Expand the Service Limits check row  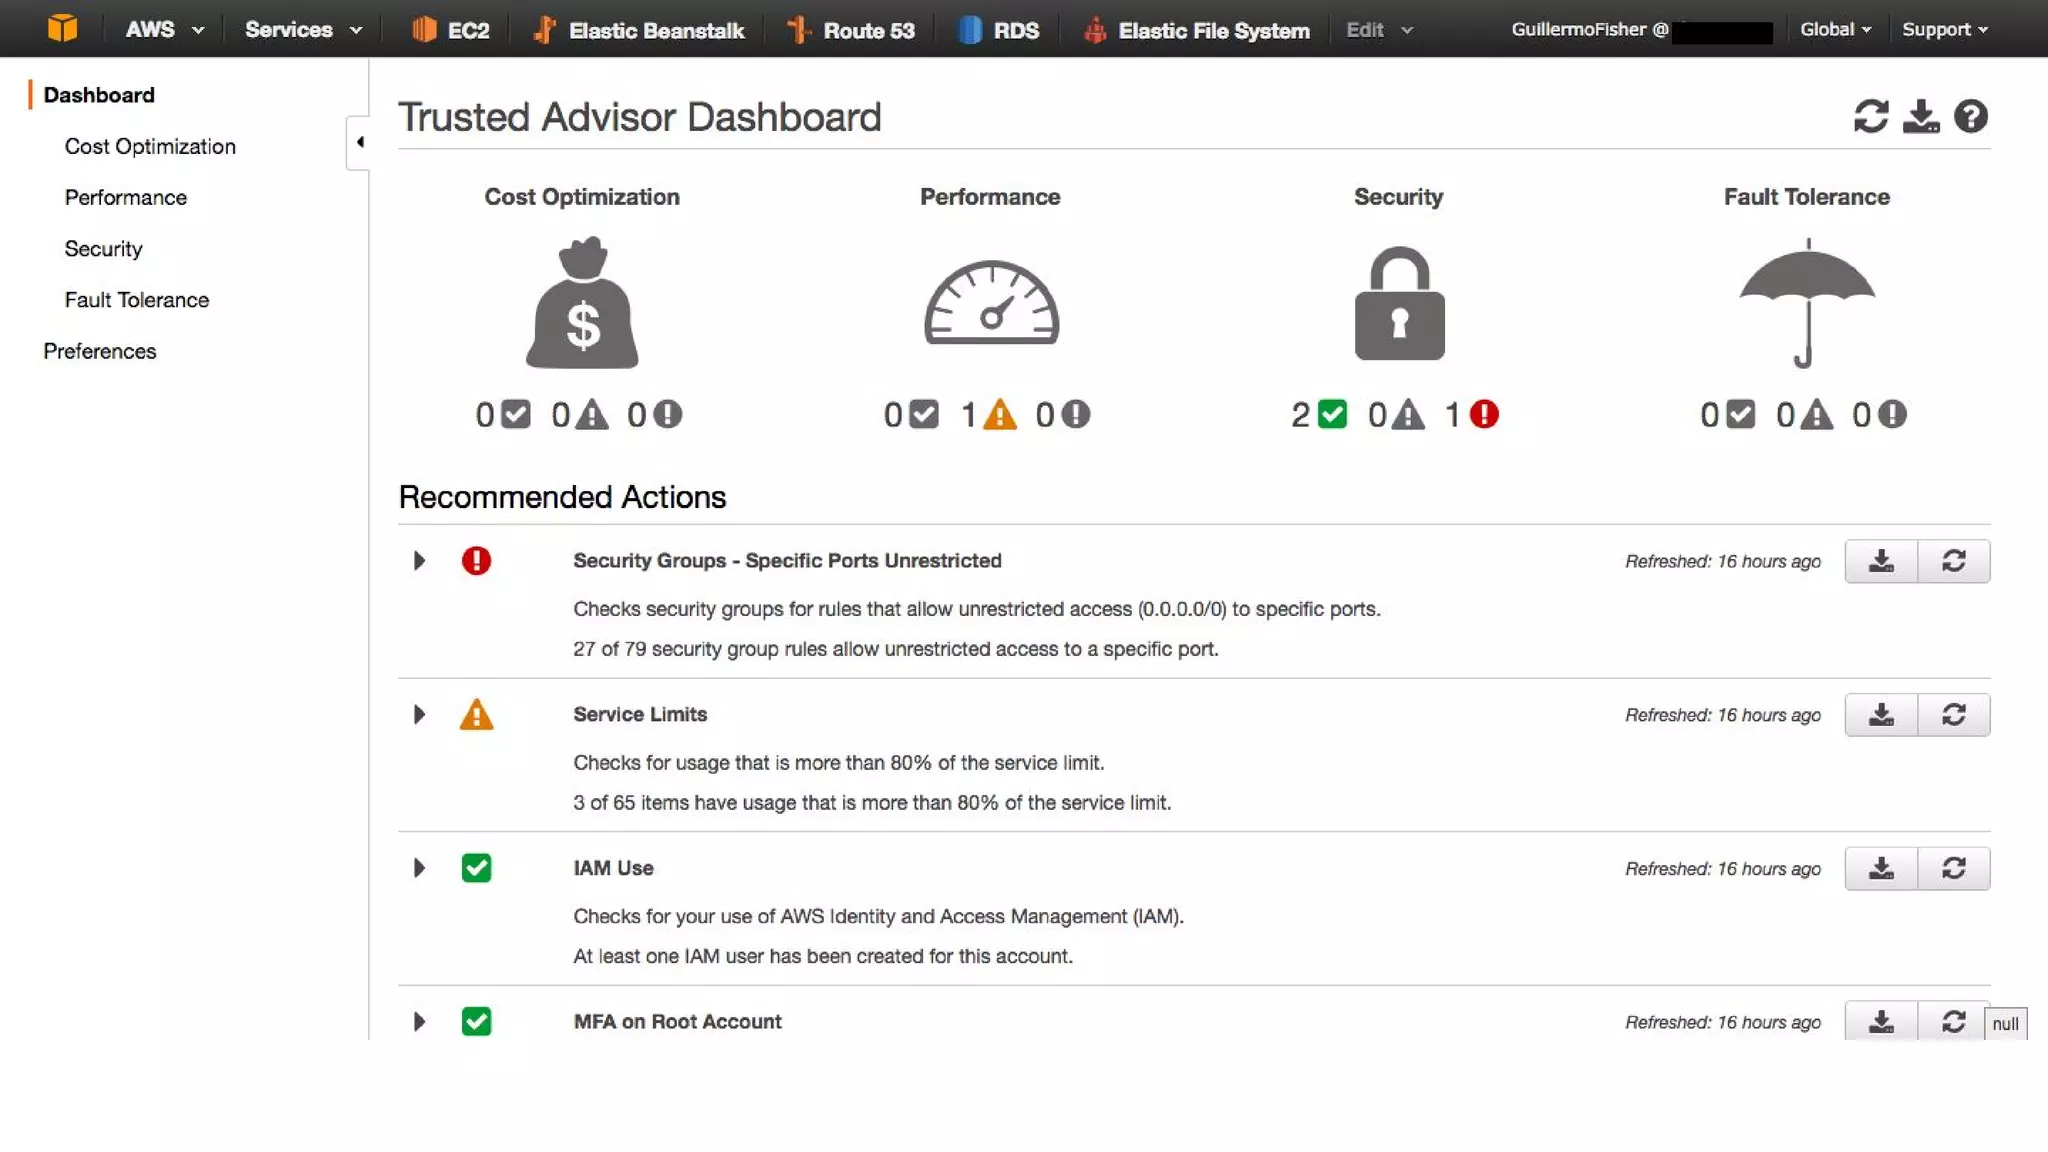pos(419,715)
